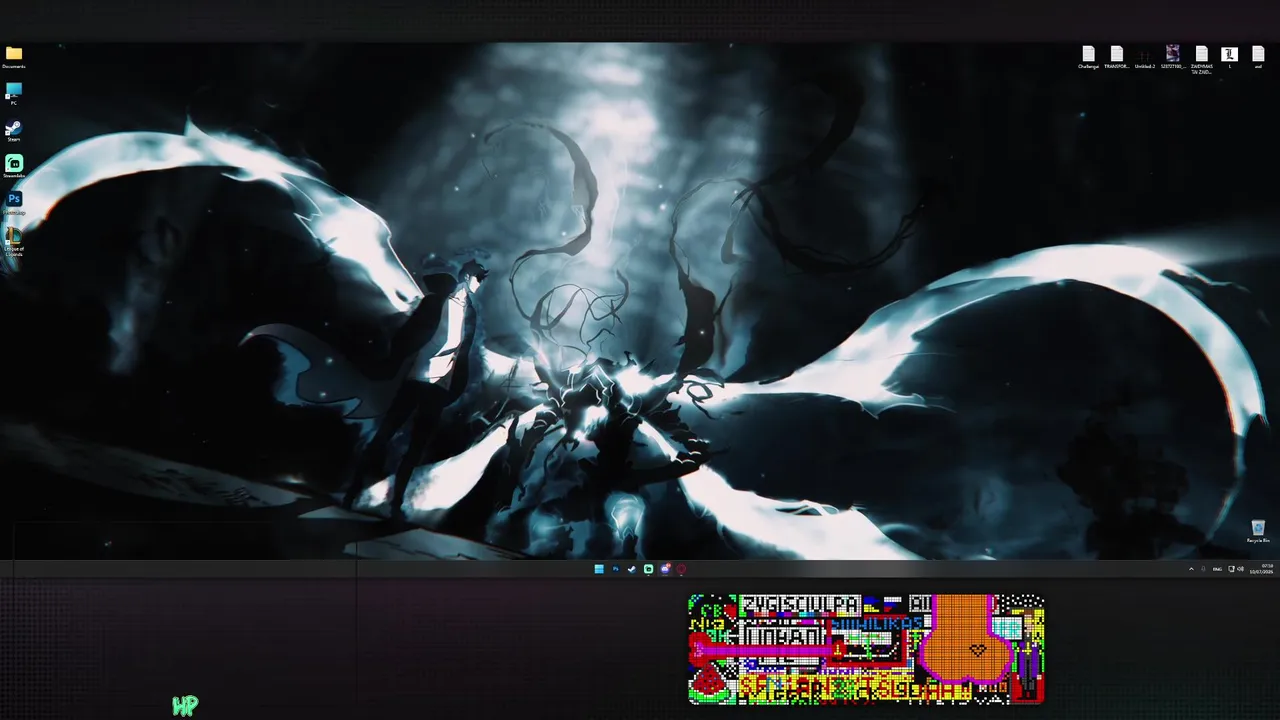Launch League of Legends from the desktop
Screen dimensions: 1280x720
tap(14, 241)
